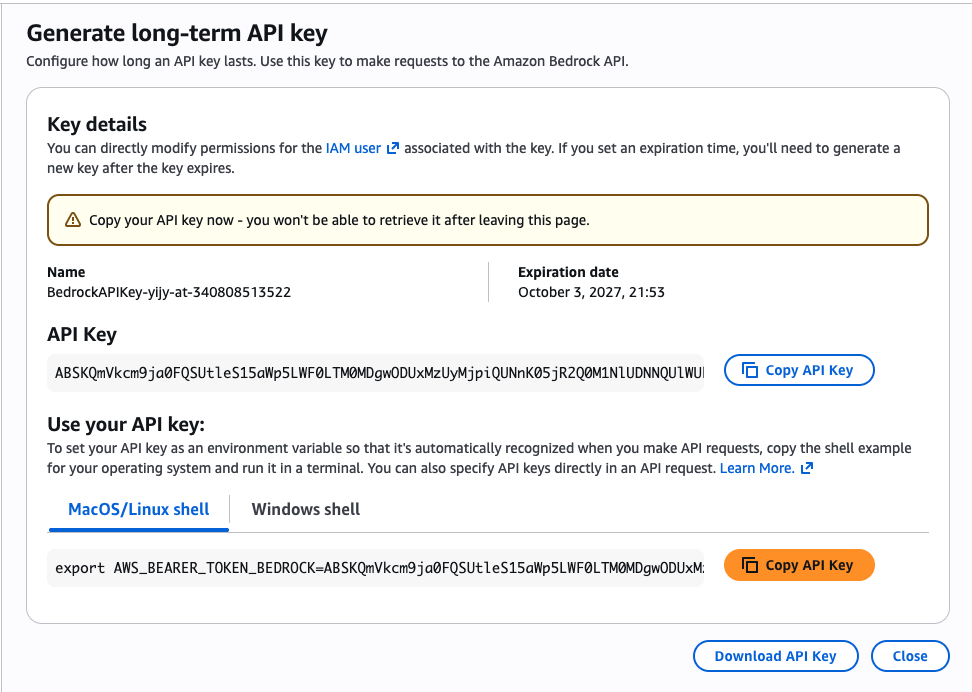Click the IAM user link
972x692 pixels.
[353, 148]
